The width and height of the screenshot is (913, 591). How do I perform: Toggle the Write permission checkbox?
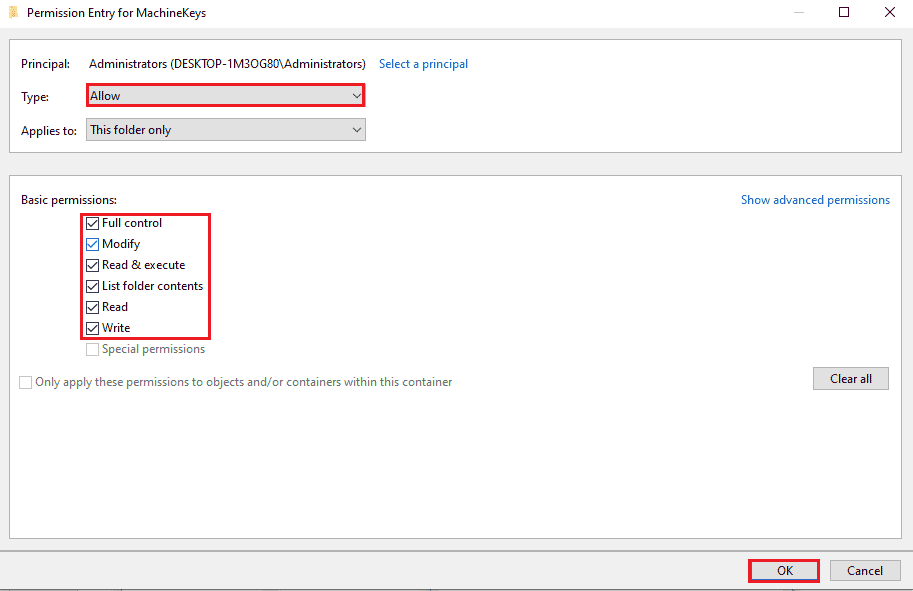pos(92,328)
